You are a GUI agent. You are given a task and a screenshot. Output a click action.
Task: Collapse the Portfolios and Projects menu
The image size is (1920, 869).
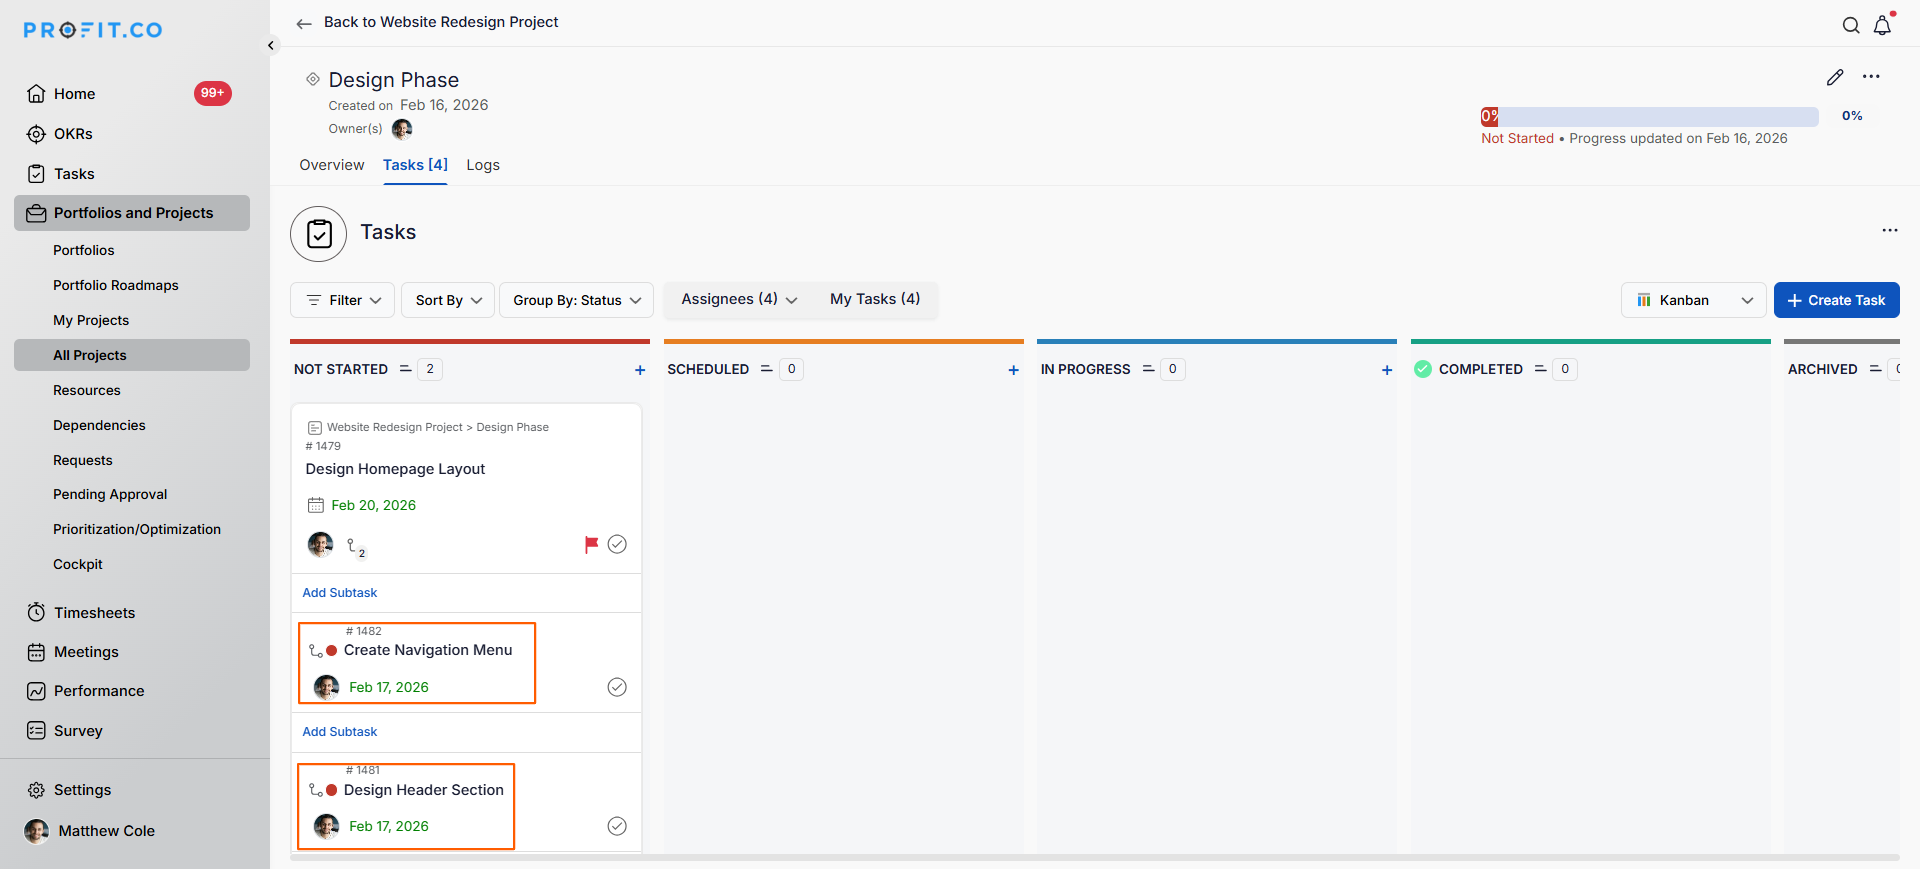(x=132, y=213)
